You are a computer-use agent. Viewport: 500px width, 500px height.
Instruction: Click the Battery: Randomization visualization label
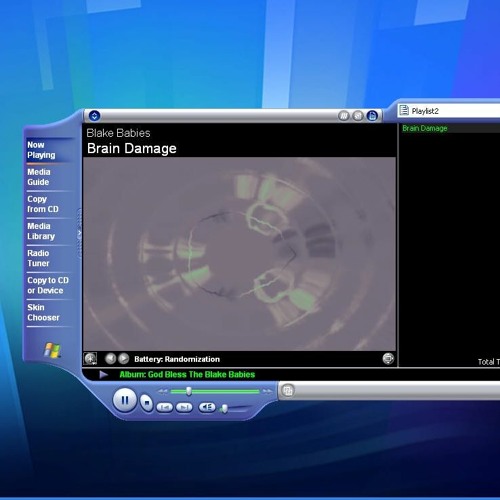(x=177, y=359)
